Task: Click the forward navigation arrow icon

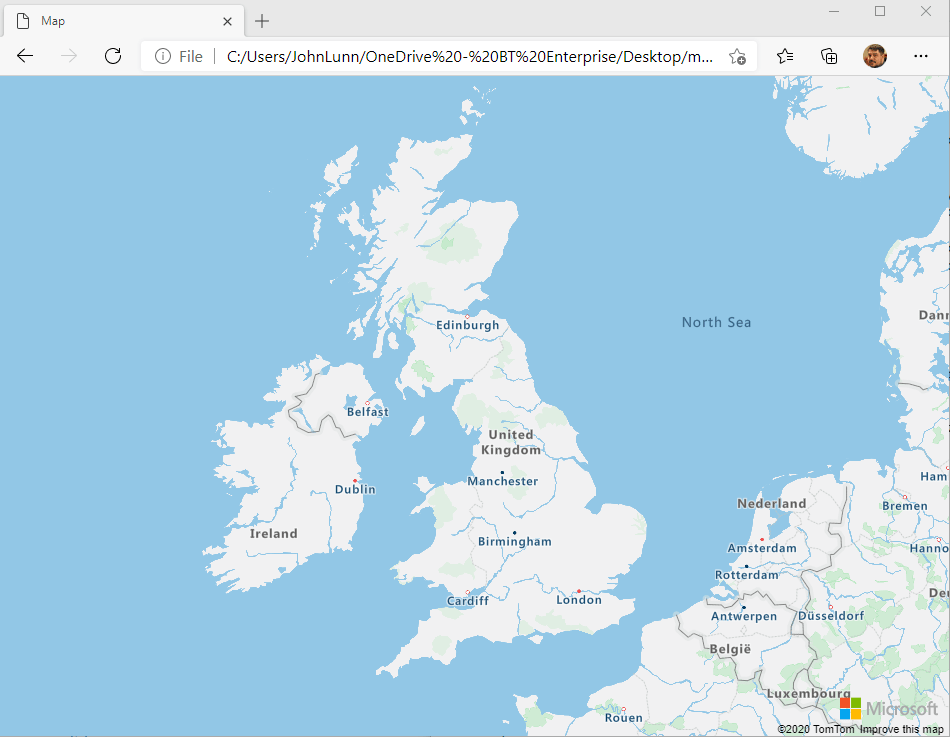Action: point(66,56)
